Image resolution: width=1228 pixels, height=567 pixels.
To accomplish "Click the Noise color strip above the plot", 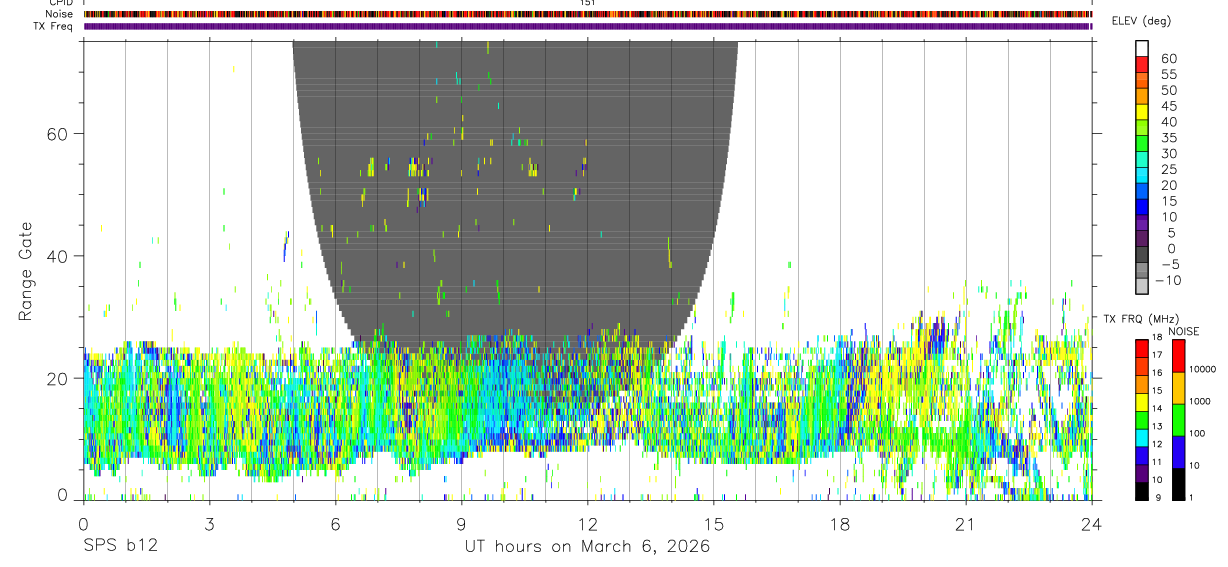I will (588, 14).
